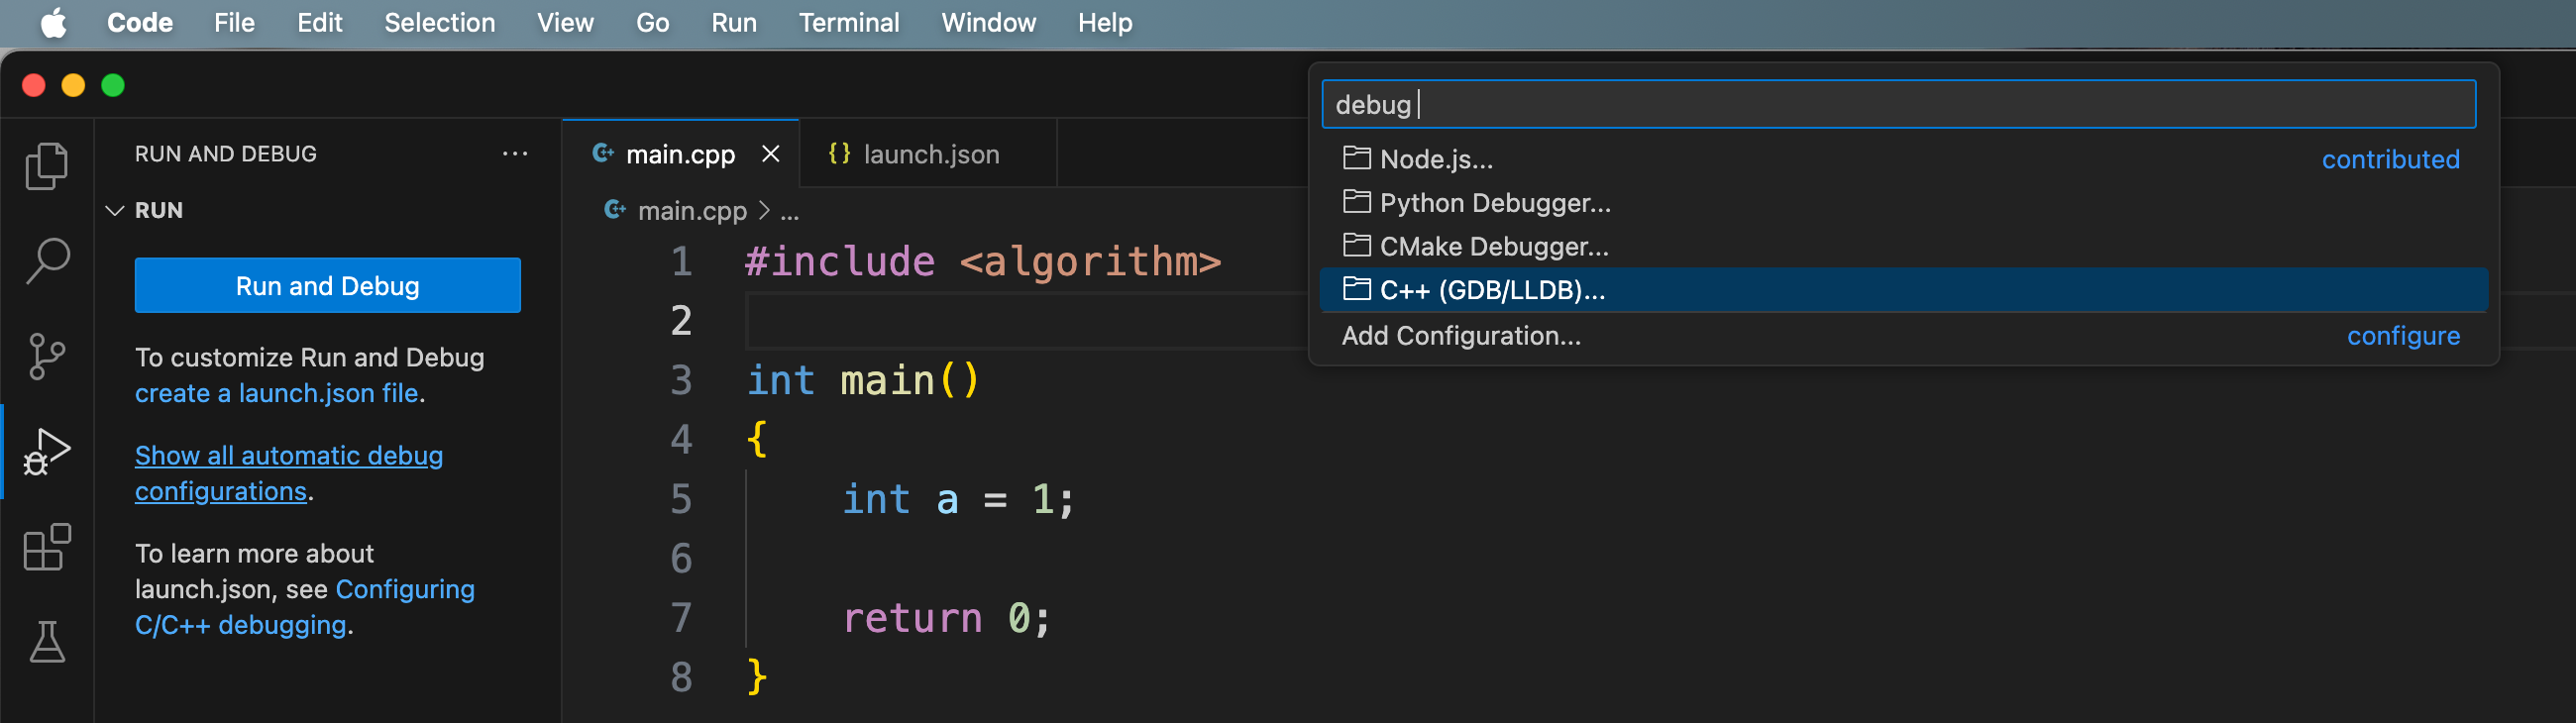Open the Explorer view in activity bar

coord(46,166)
